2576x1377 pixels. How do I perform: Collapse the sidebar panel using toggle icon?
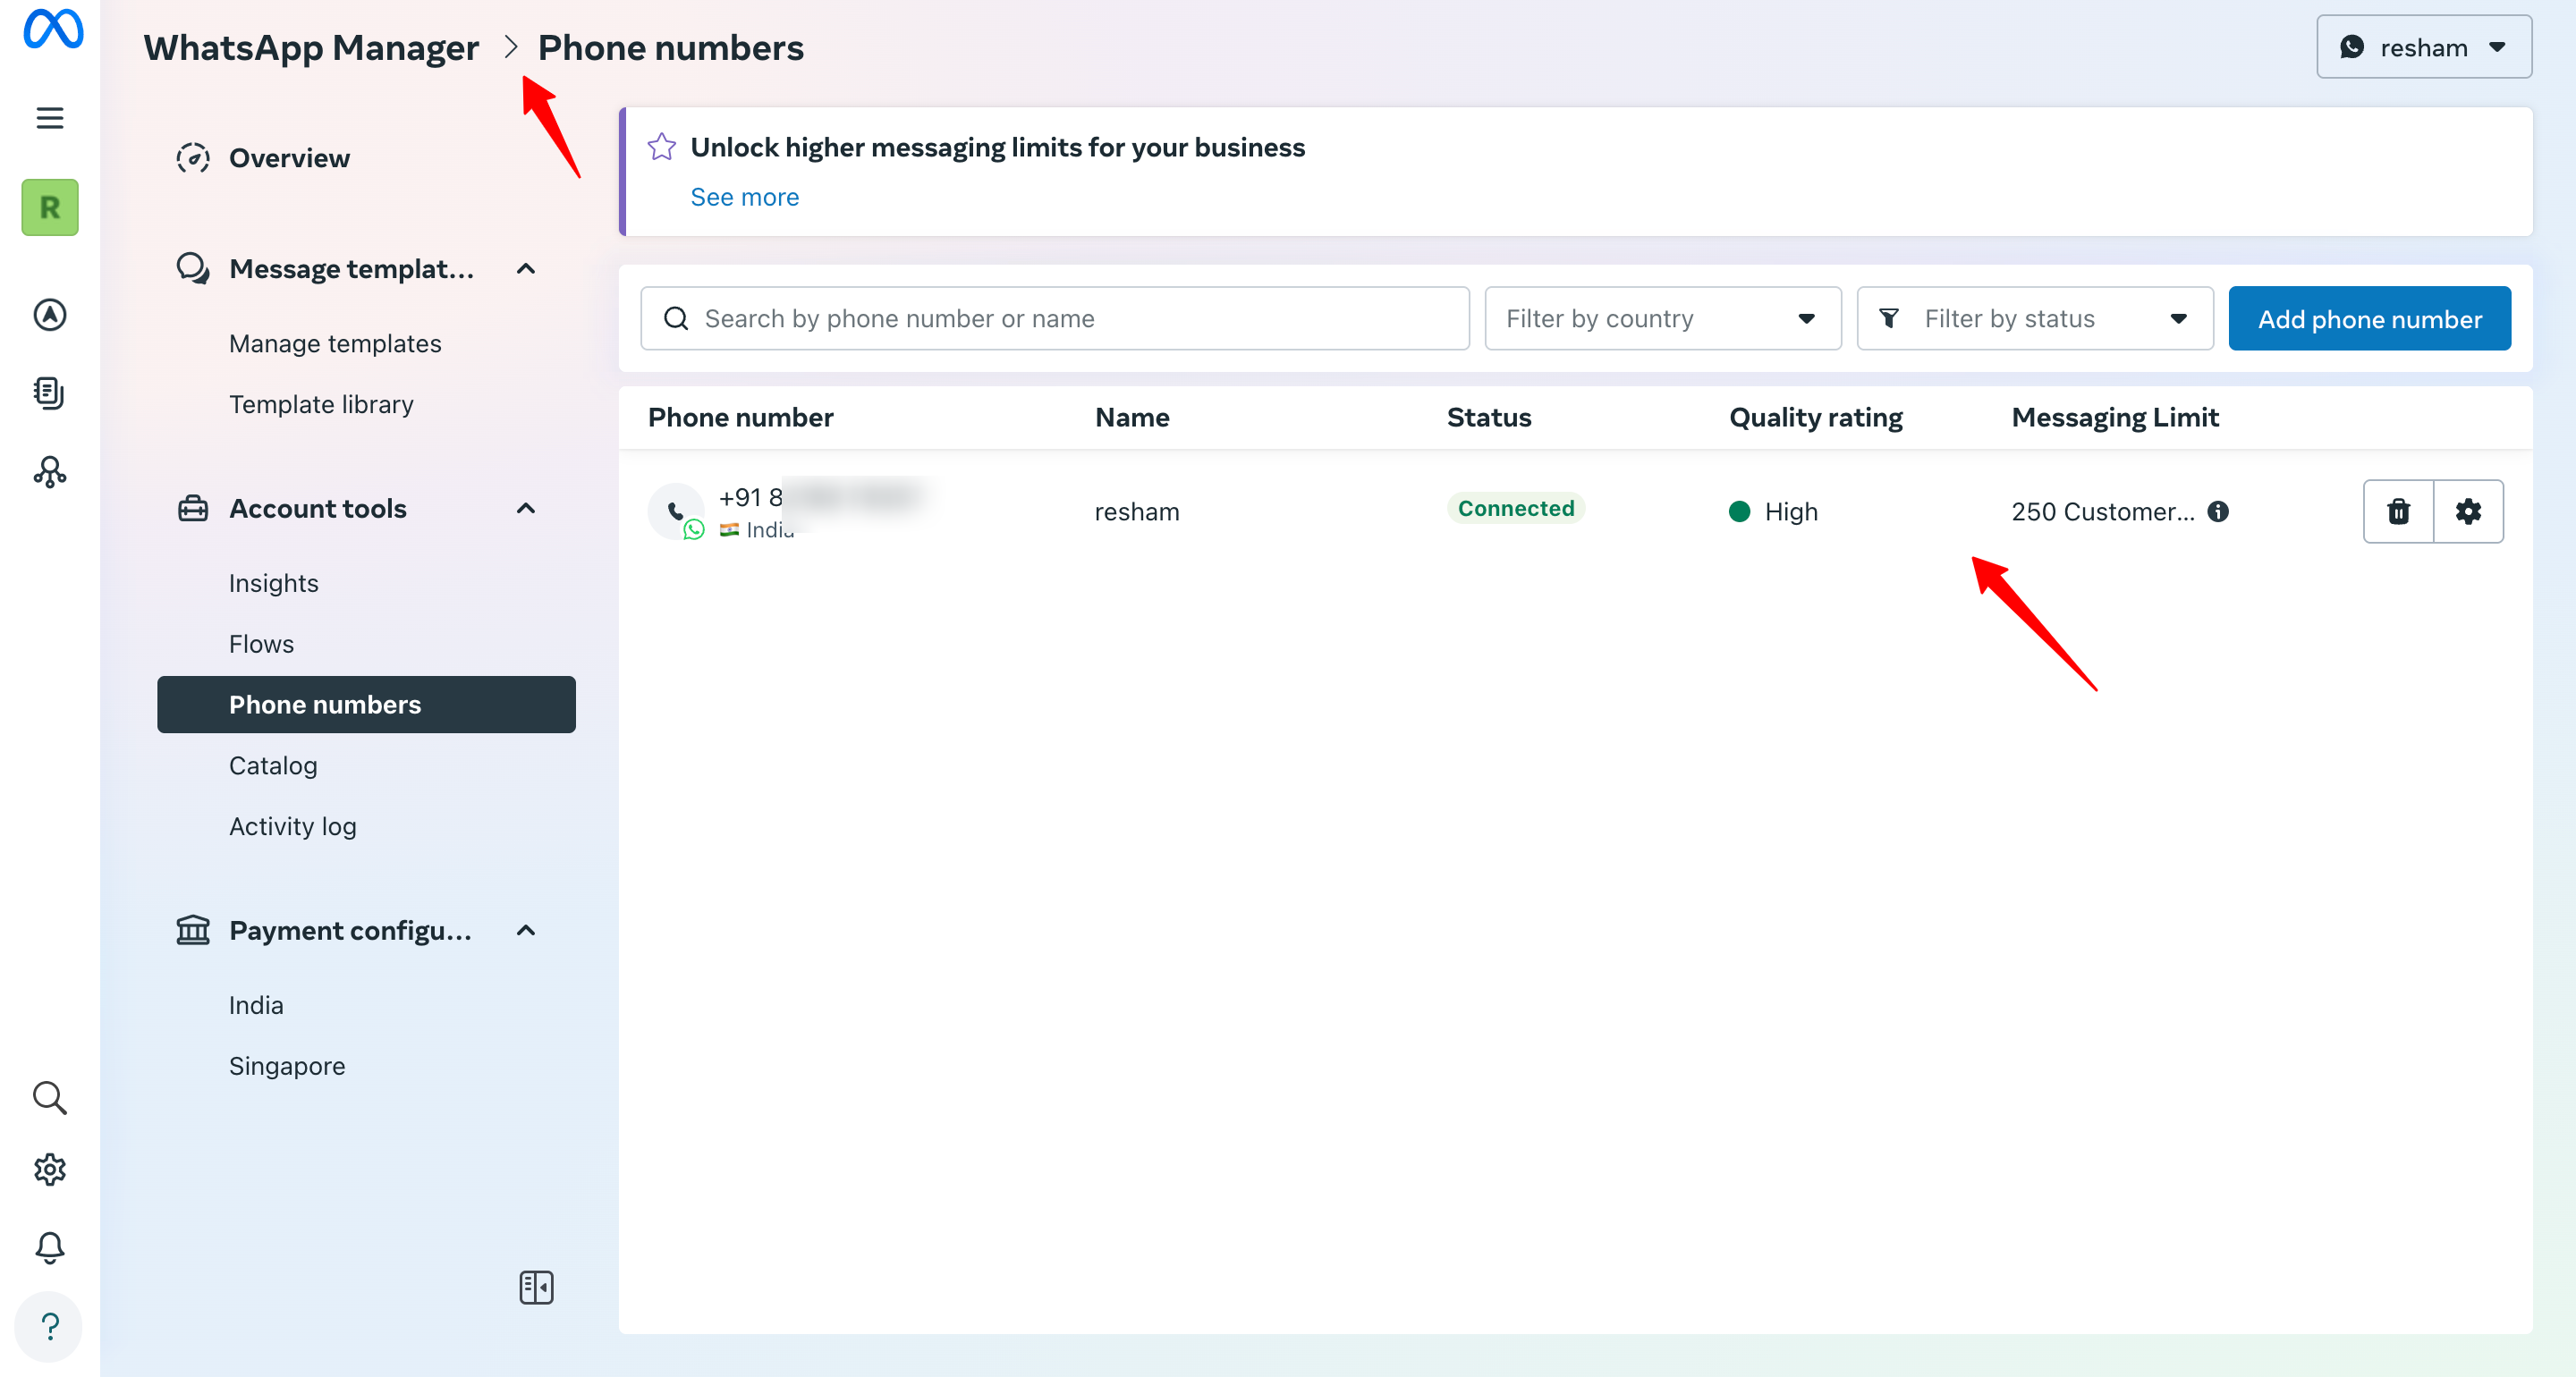(536, 1287)
